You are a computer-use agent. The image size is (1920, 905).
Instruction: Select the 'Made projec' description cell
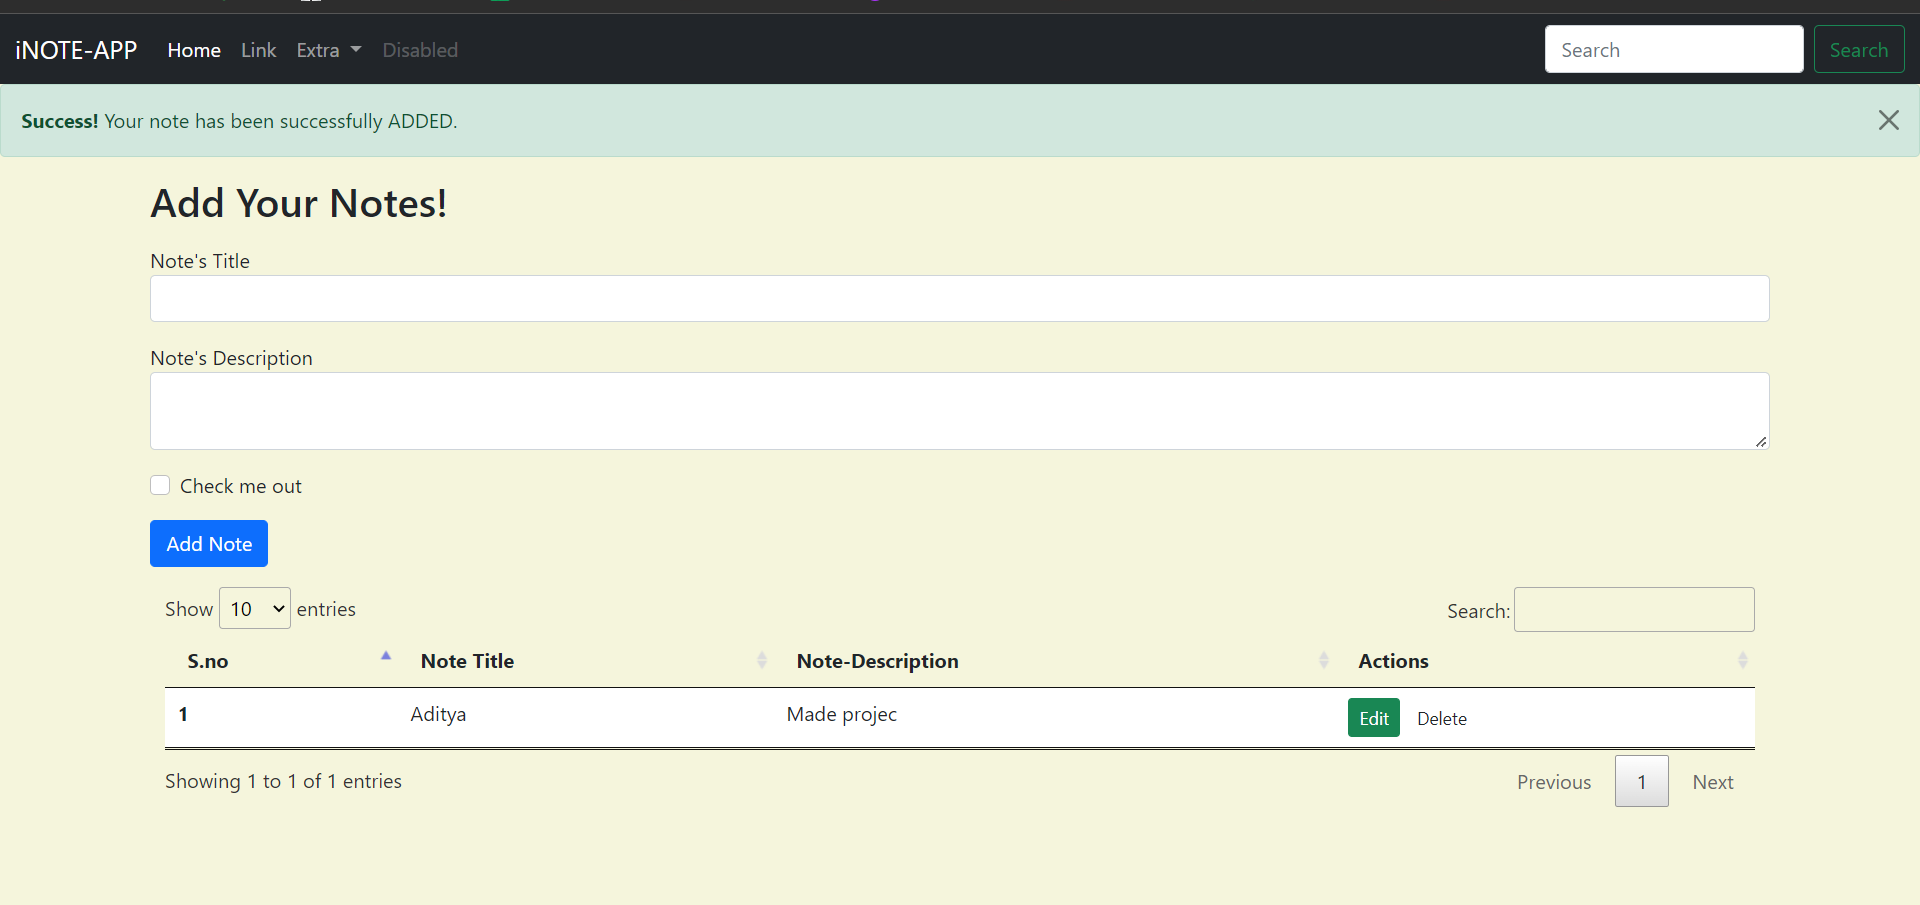(x=842, y=714)
